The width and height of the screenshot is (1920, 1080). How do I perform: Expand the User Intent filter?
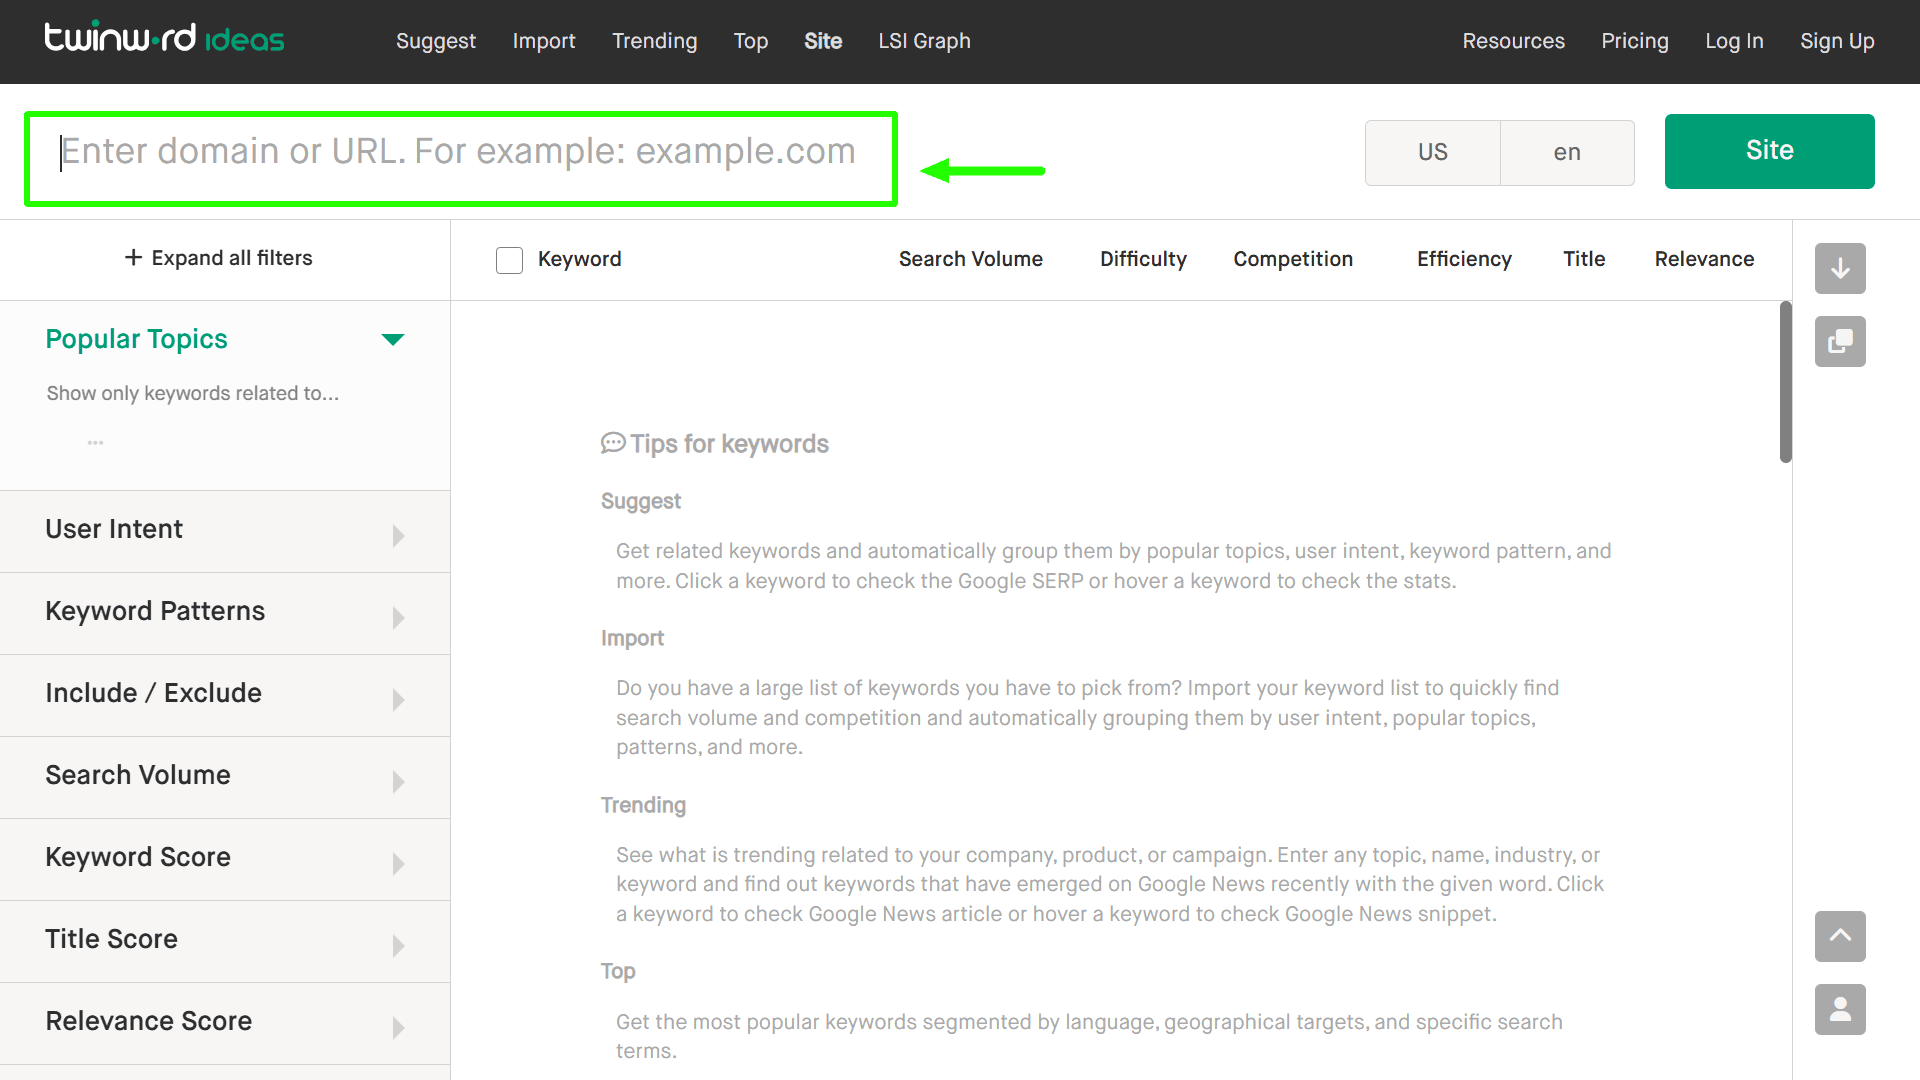pyautogui.click(x=225, y=531)
